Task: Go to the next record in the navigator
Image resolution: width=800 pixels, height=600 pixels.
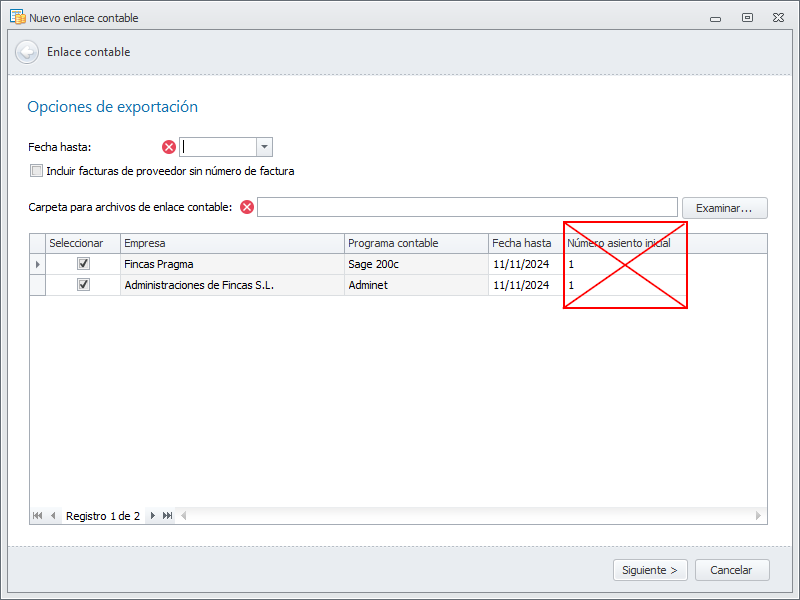Action: [153, 516]
